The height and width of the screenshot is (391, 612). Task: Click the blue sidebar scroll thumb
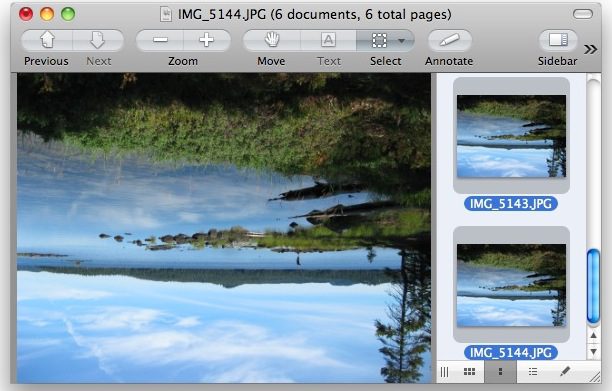pyautogui.click(x=593, y=287)
